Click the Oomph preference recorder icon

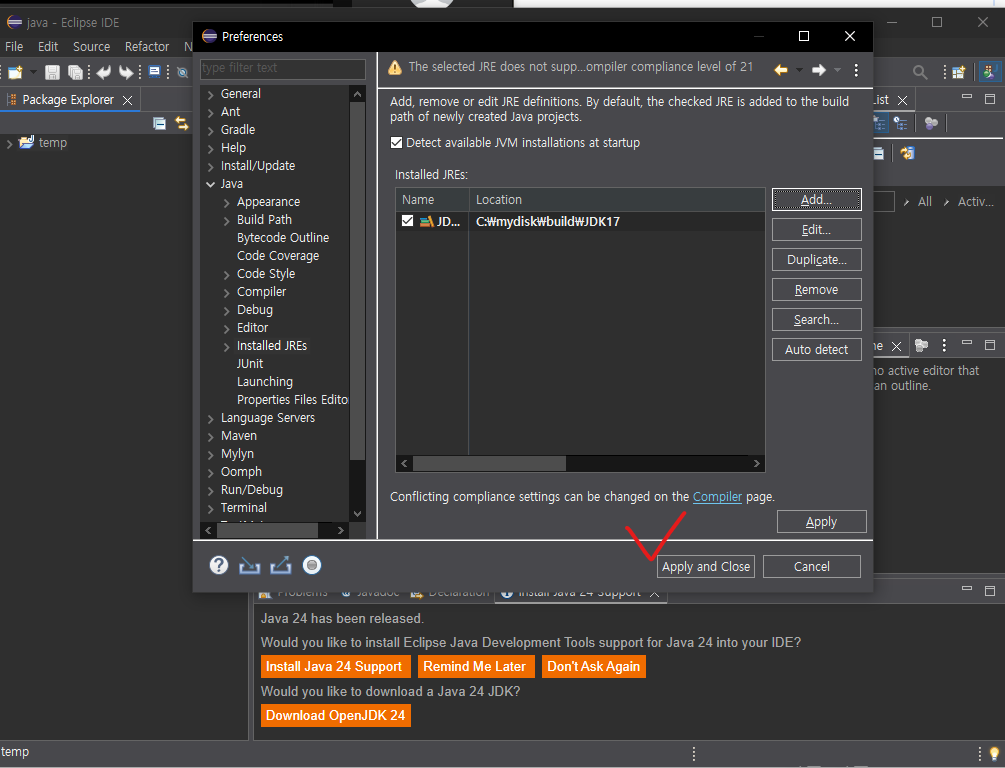tap(311, 565)
